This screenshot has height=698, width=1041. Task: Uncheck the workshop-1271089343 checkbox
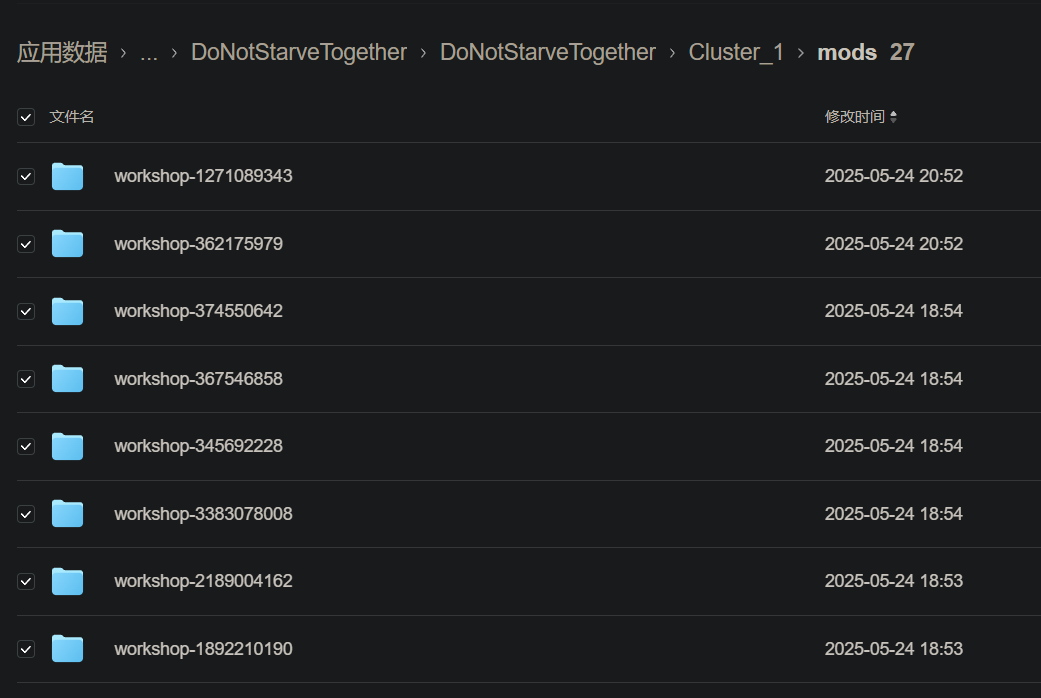pos(26,177)
